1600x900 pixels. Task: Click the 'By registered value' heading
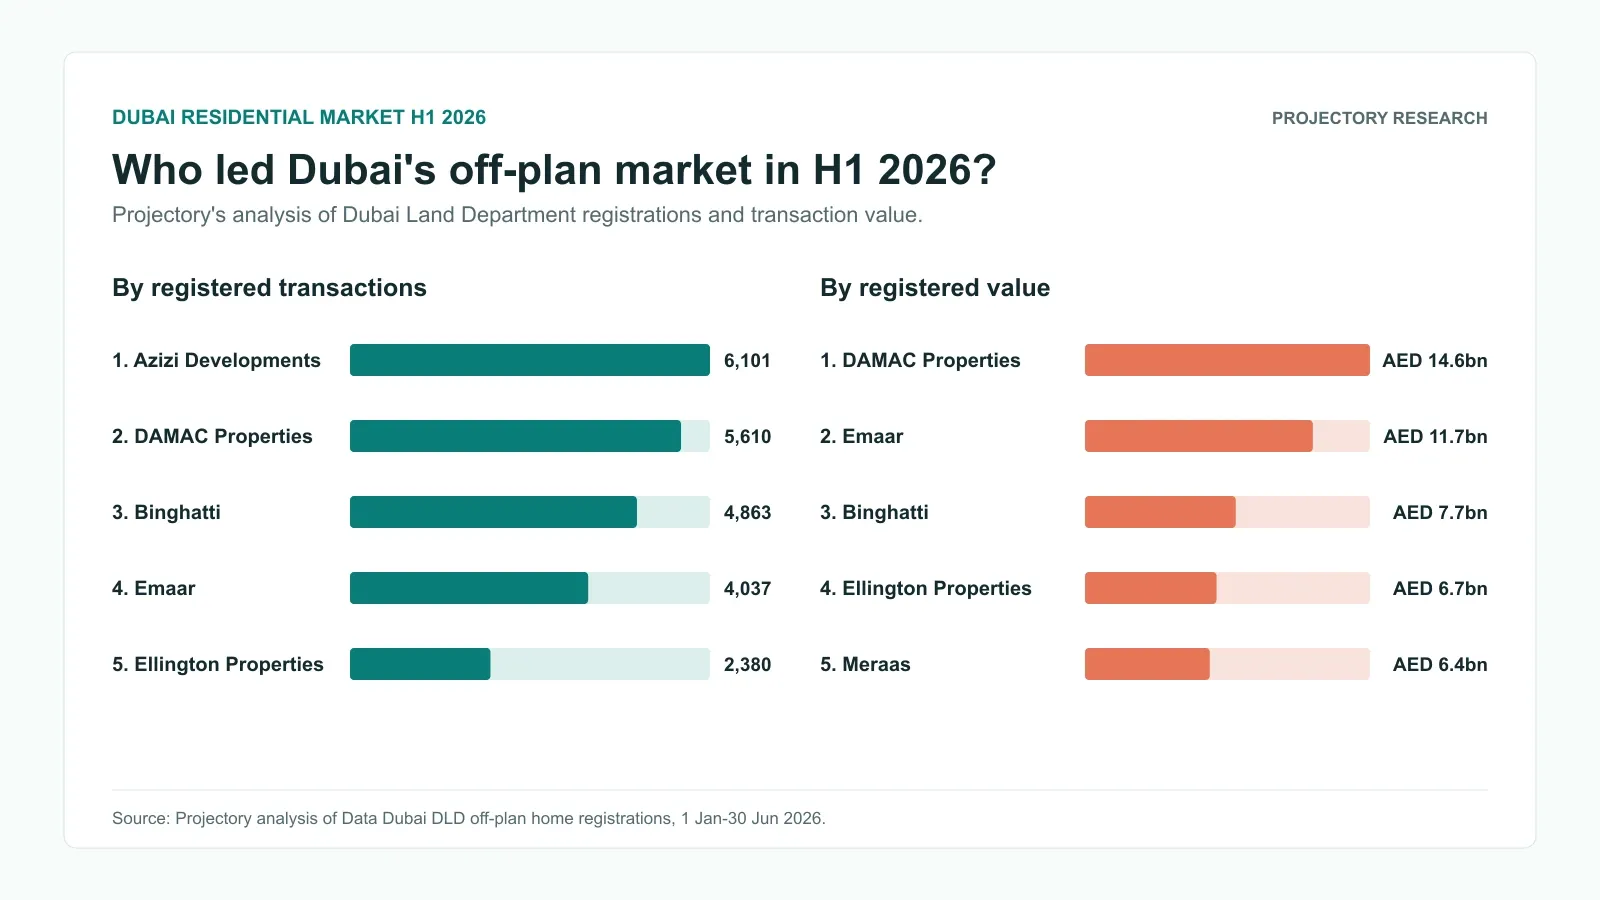point(935,288)
